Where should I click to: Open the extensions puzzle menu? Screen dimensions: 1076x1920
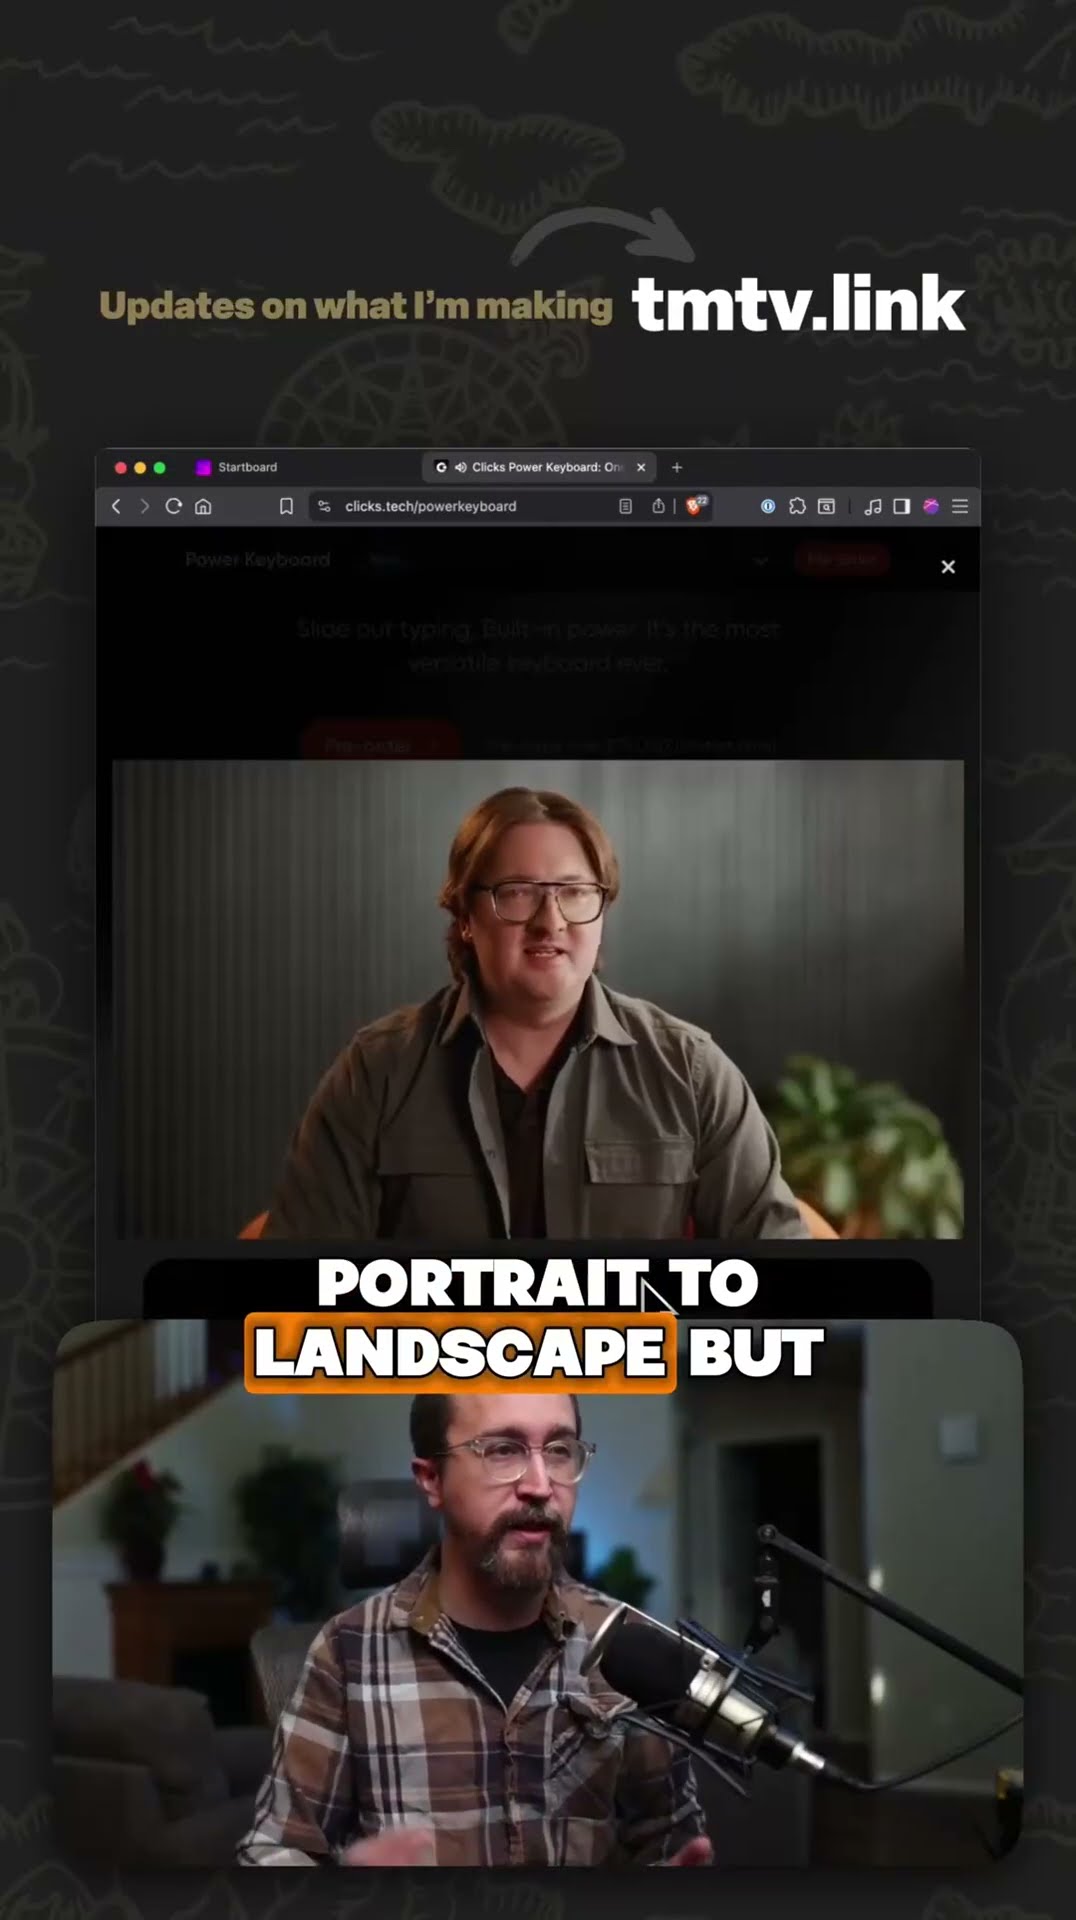(797, 506)
